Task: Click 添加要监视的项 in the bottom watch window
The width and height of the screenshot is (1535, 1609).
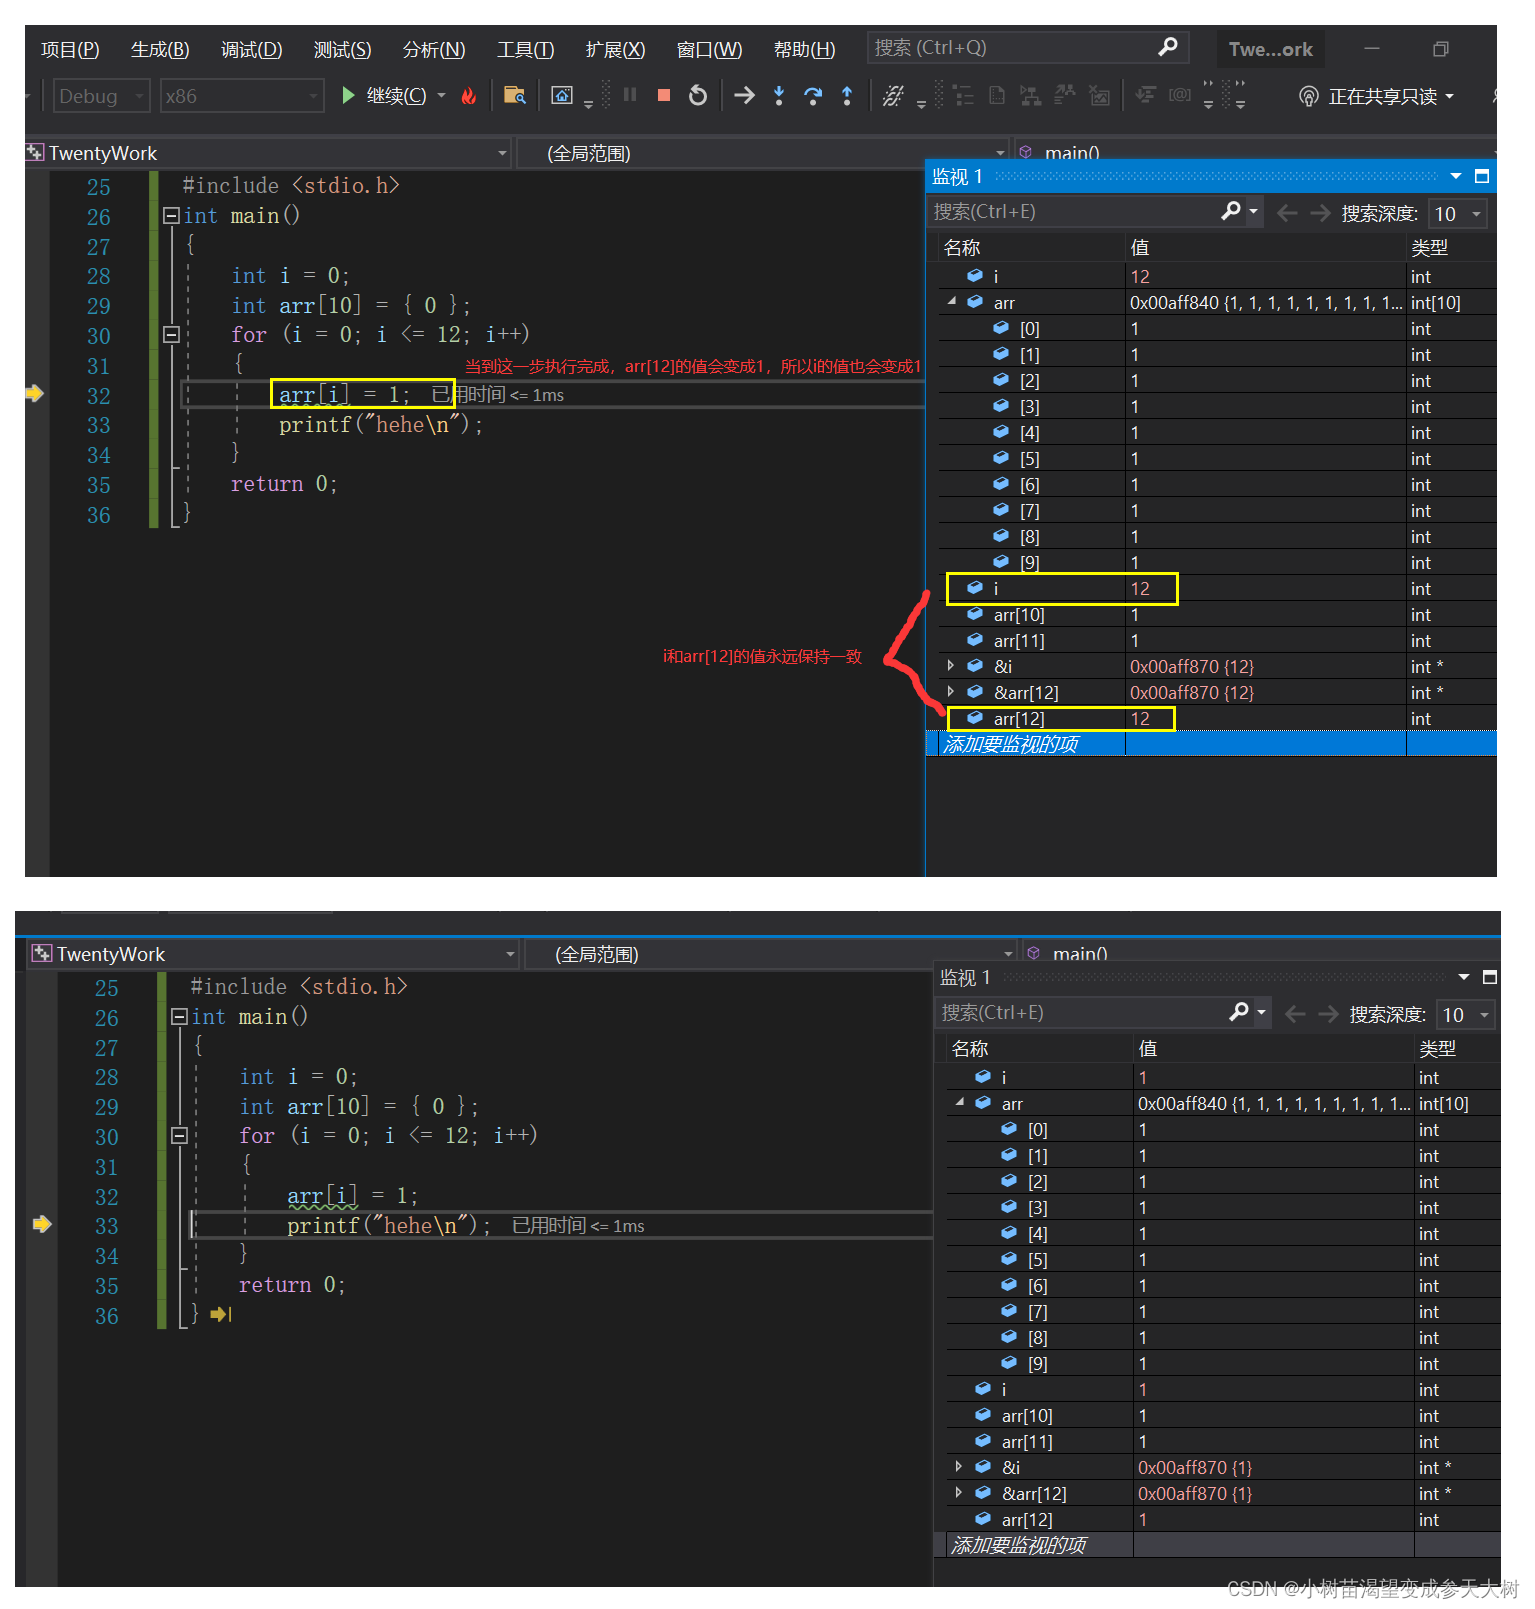Action: pos(1019,1545)
